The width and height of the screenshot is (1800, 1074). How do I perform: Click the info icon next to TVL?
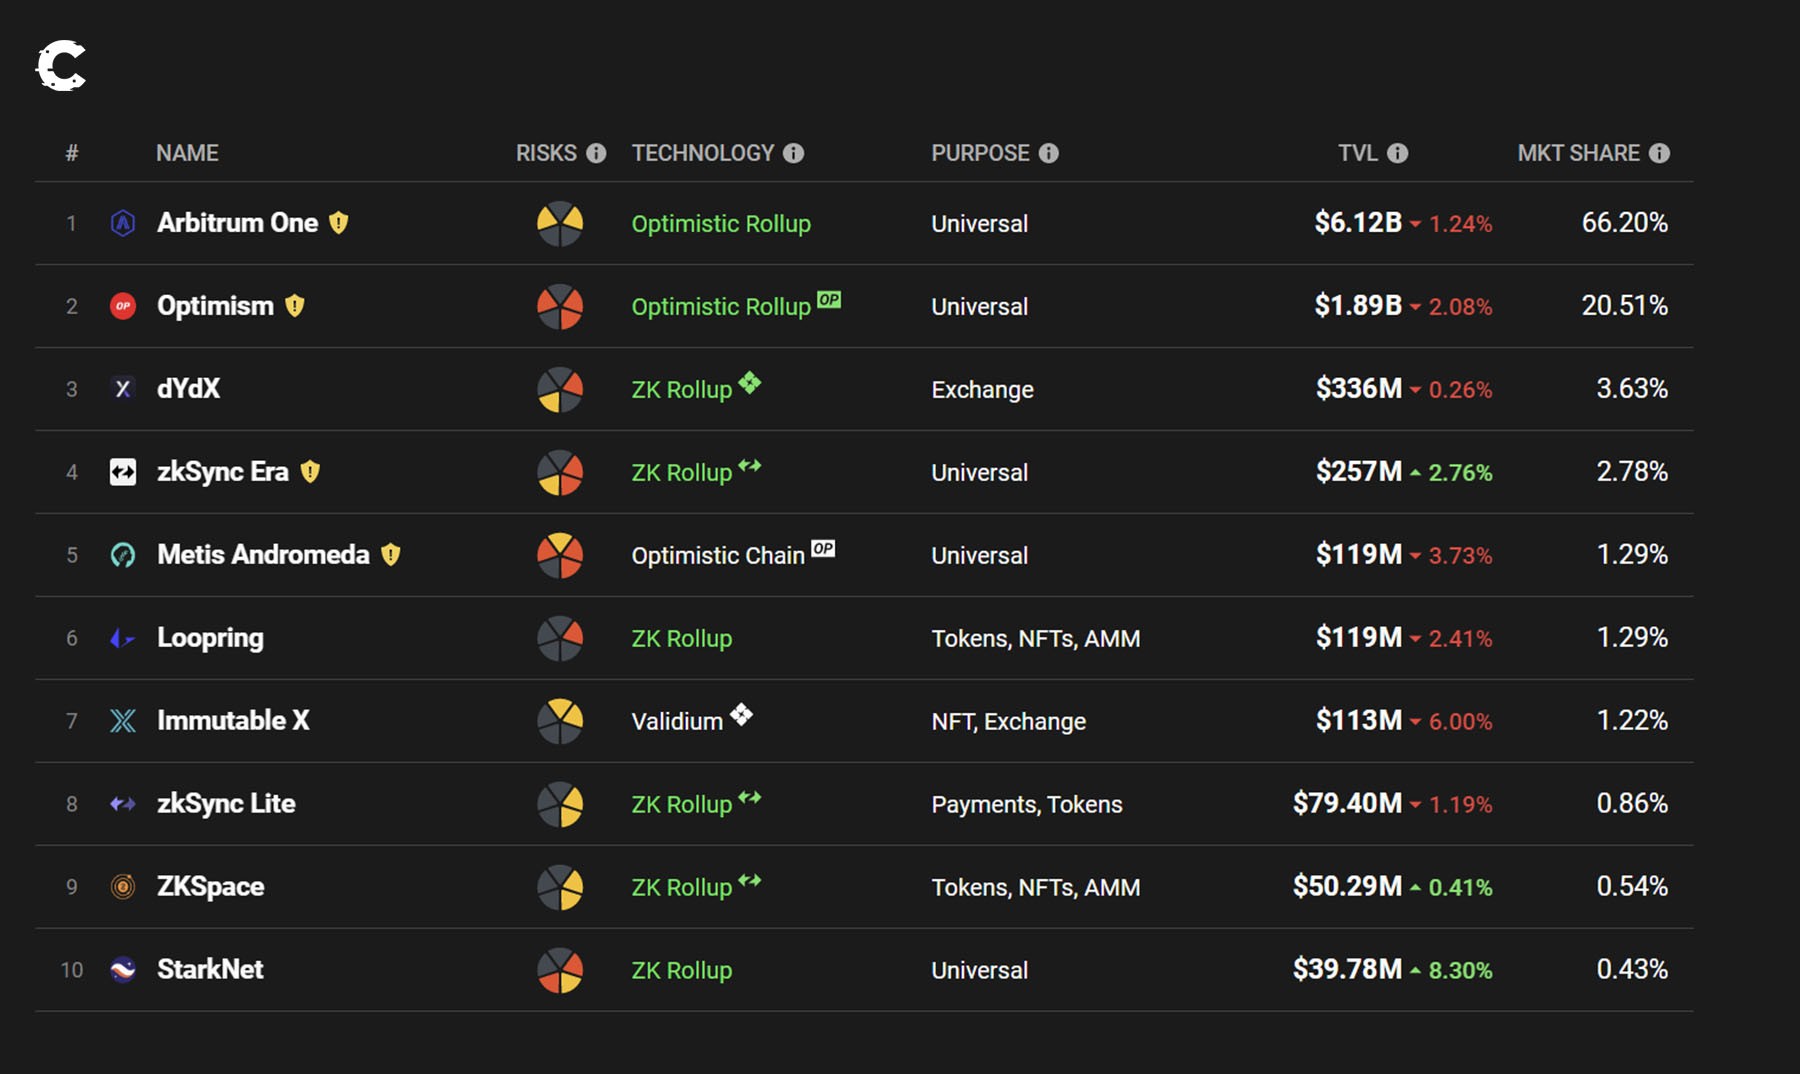1397,153
